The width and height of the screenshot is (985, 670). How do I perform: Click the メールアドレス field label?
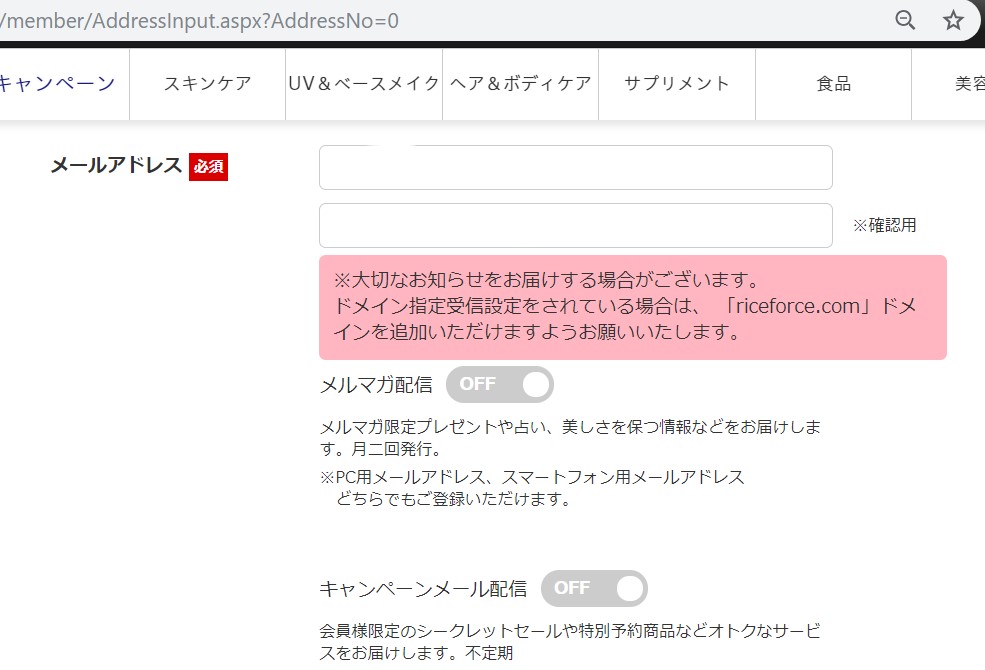[116, 166]
